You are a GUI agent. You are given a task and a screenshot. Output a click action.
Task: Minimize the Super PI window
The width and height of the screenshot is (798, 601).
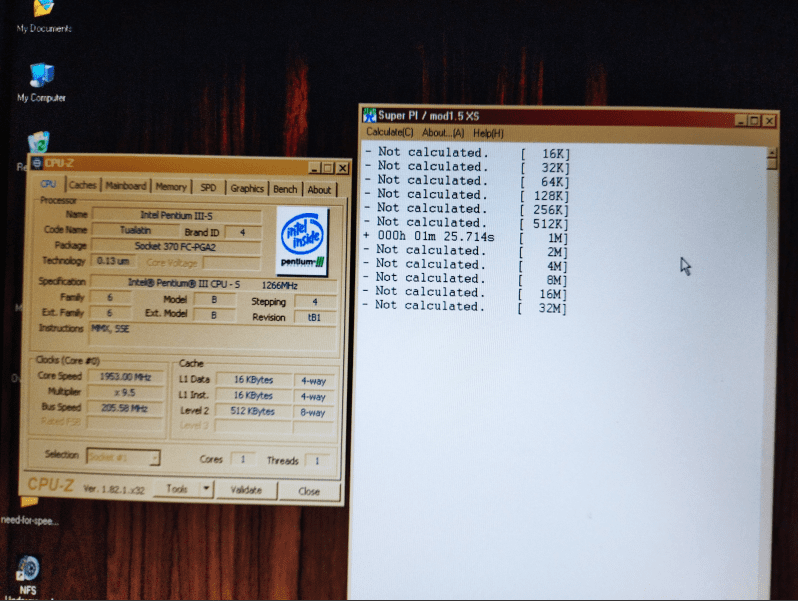click(741, 121)
